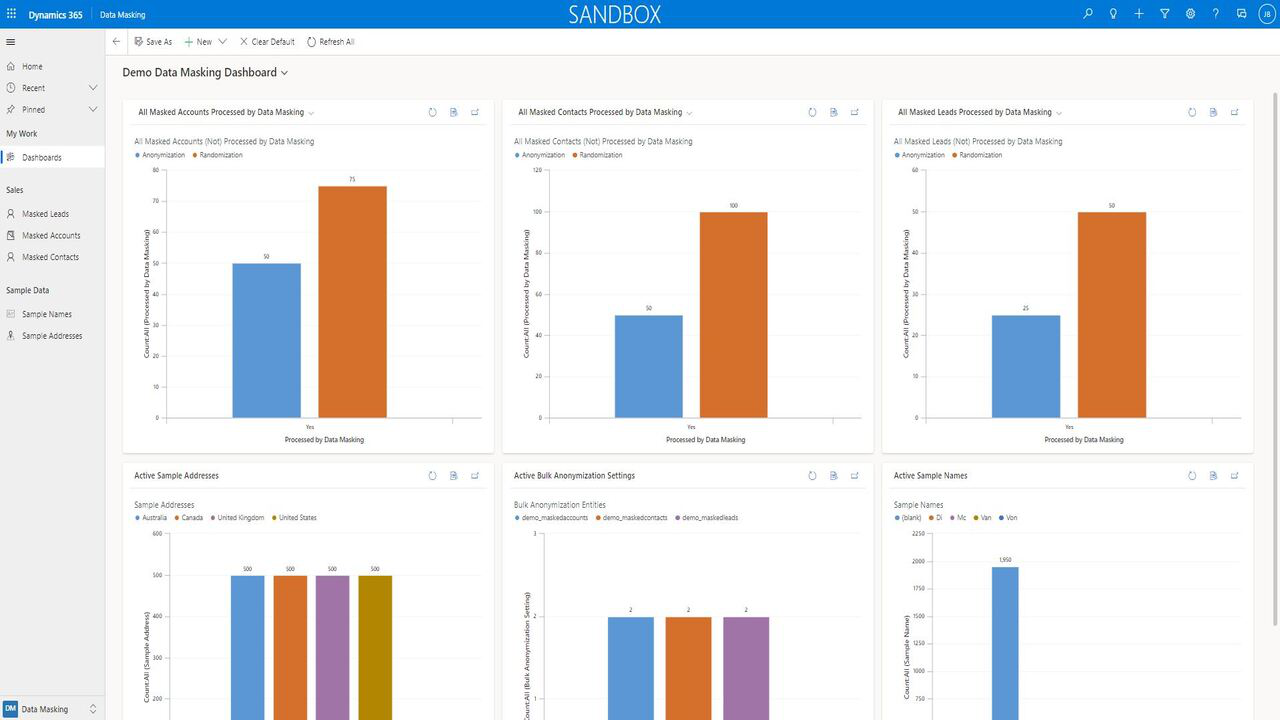Toggle United Kingdom legend in Sample Addresses
This screenshot has height=720, width=1280.
click(x=240, y=518)
